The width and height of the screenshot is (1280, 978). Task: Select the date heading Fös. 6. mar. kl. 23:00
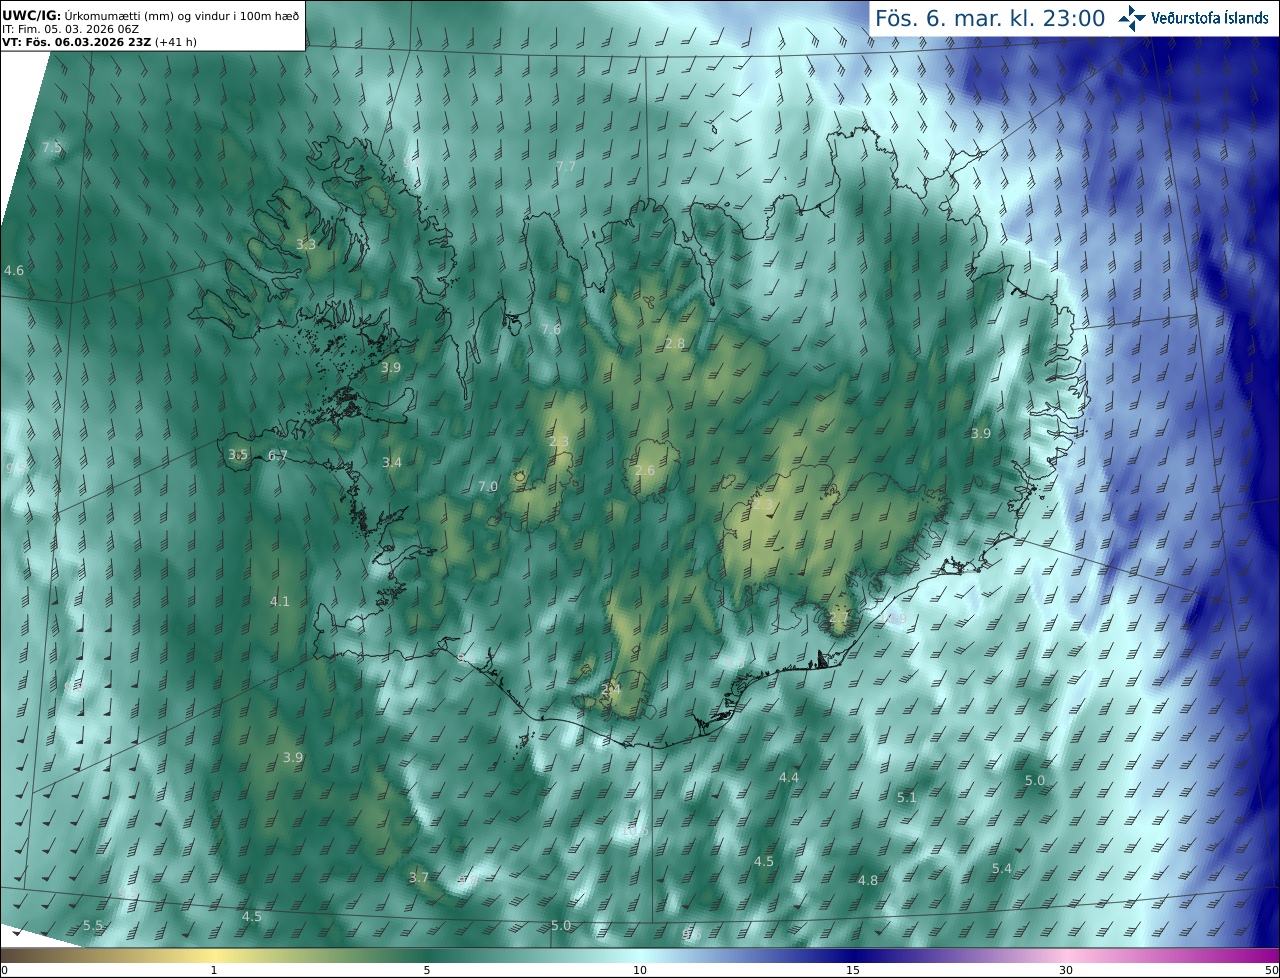[x=990, y=18]
